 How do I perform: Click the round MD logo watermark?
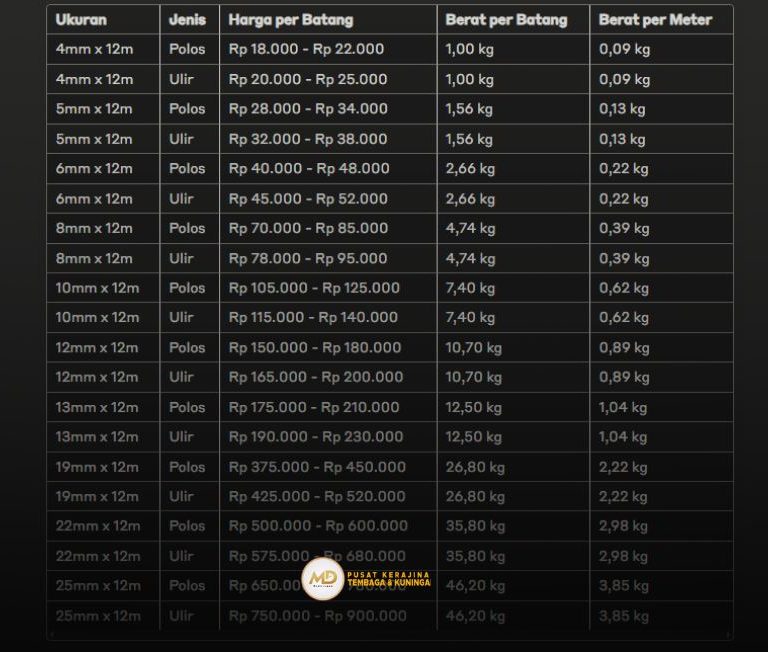pos(322,578)
